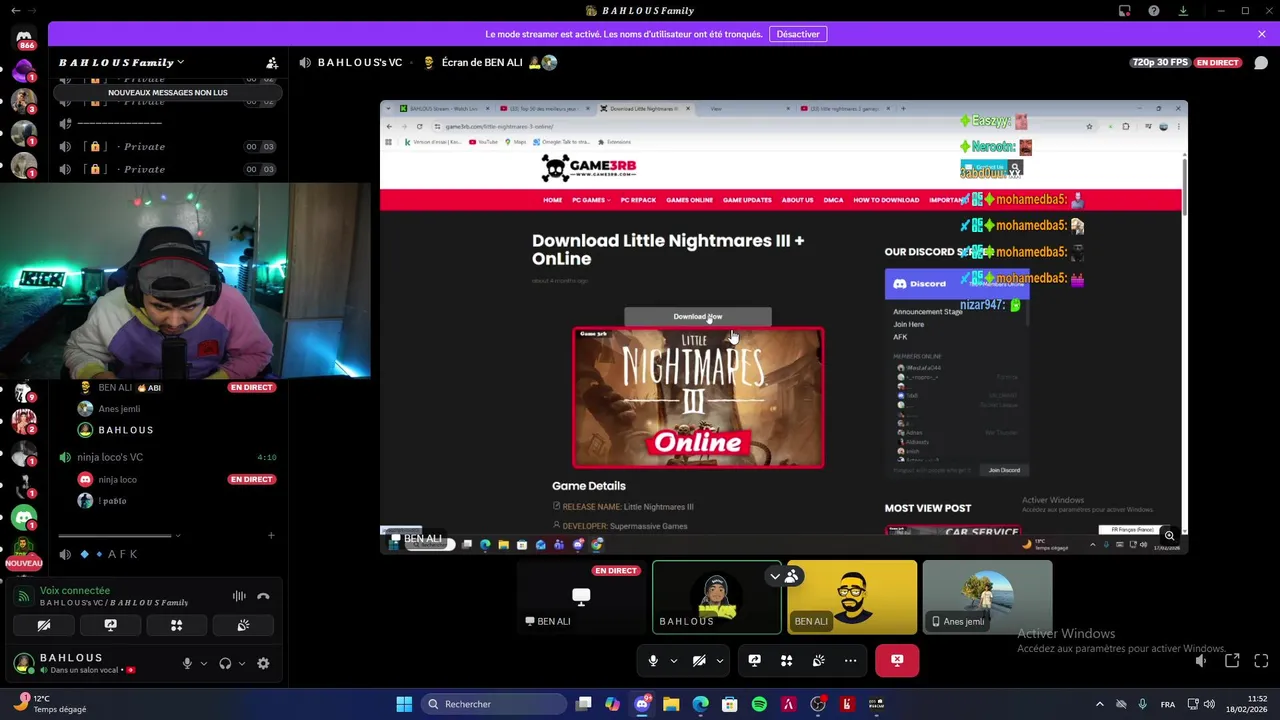
Task: Jump to new servers via the NOUVEAU badge
Action: [x=24, y=563]
